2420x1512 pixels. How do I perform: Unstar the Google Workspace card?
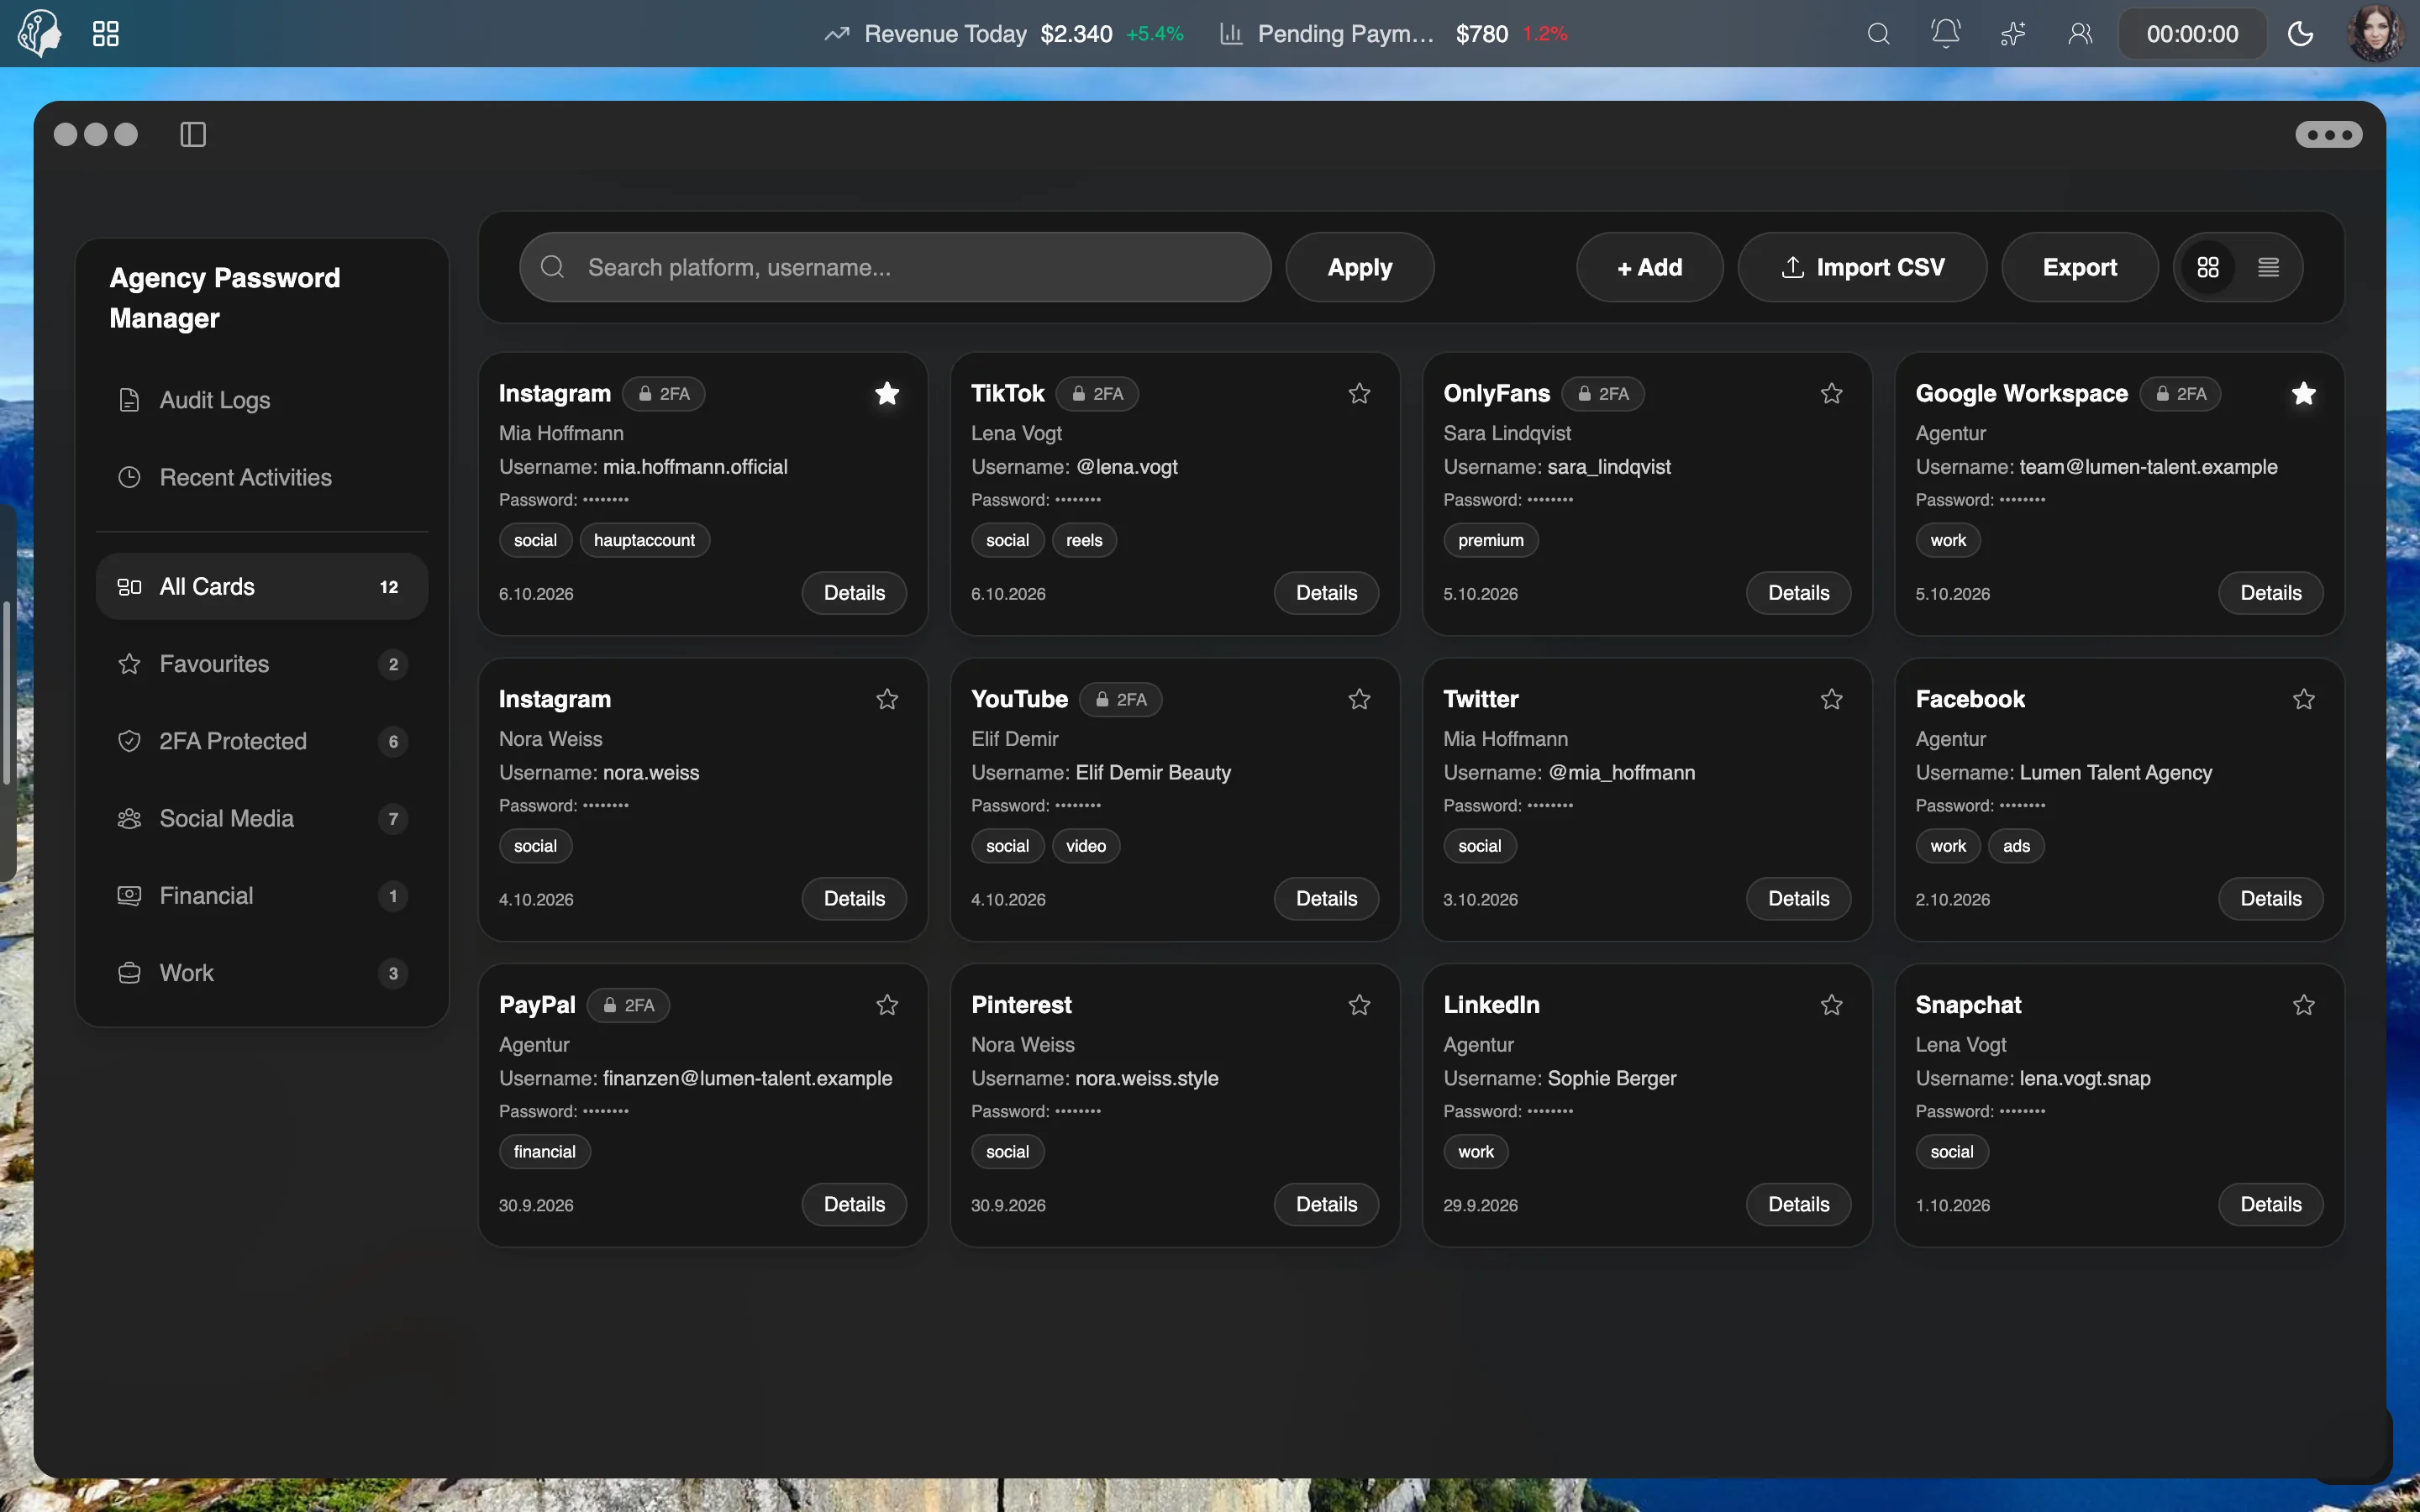pos(2304,393)
